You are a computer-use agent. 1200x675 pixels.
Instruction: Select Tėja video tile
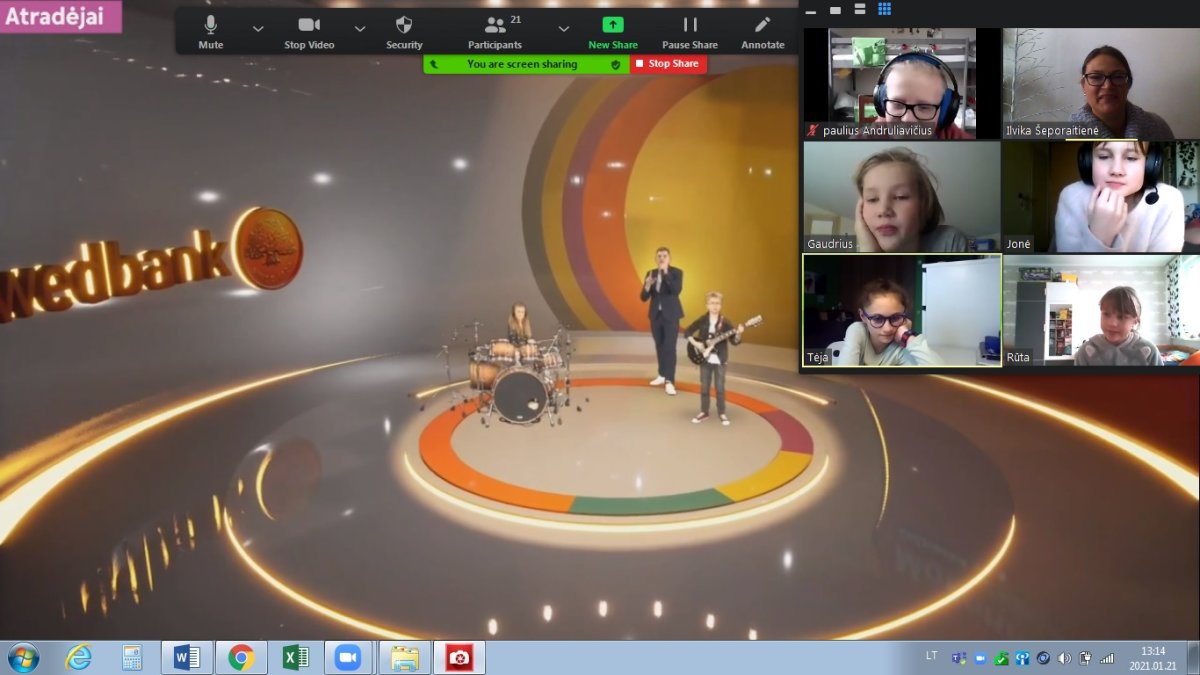point(902,310)
